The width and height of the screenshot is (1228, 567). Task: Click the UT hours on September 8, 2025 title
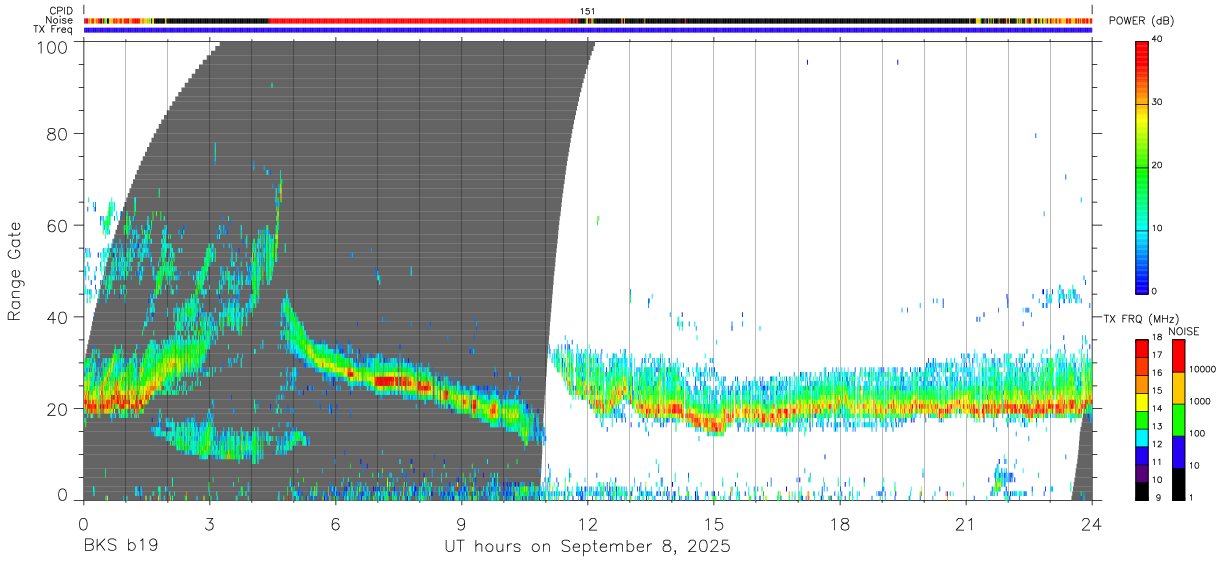(x=587, y=547)
